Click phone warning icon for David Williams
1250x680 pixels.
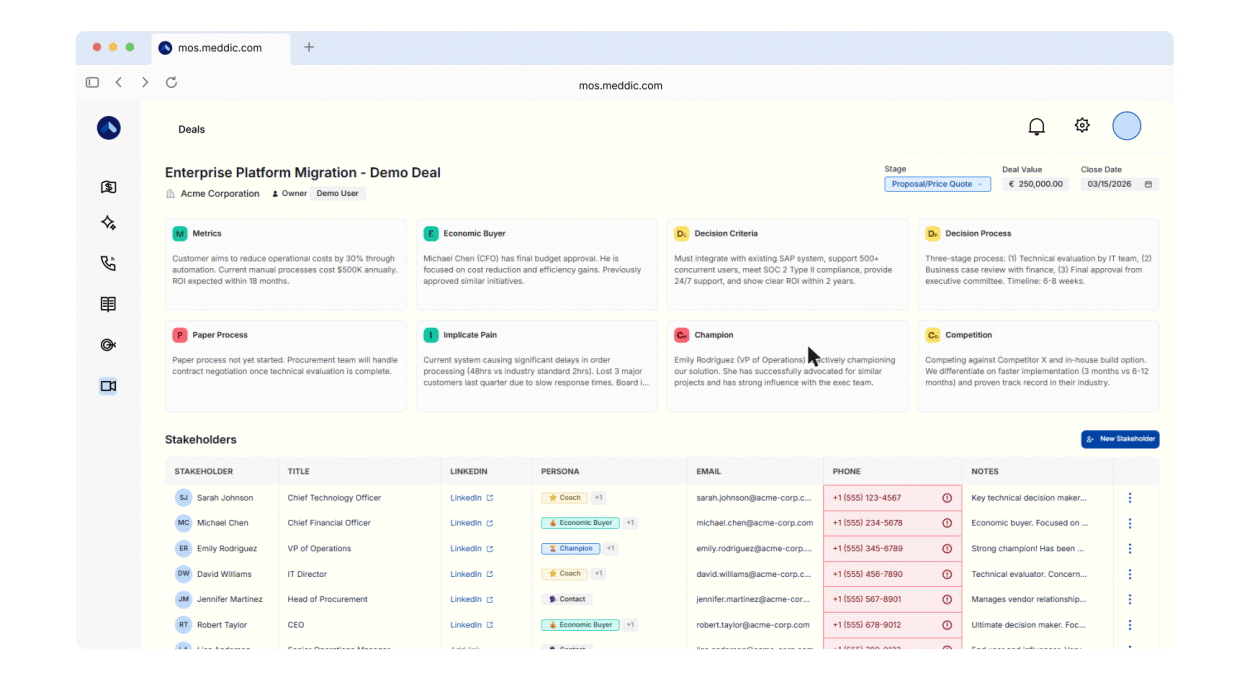pyautogui.click(x=947, y=574)
